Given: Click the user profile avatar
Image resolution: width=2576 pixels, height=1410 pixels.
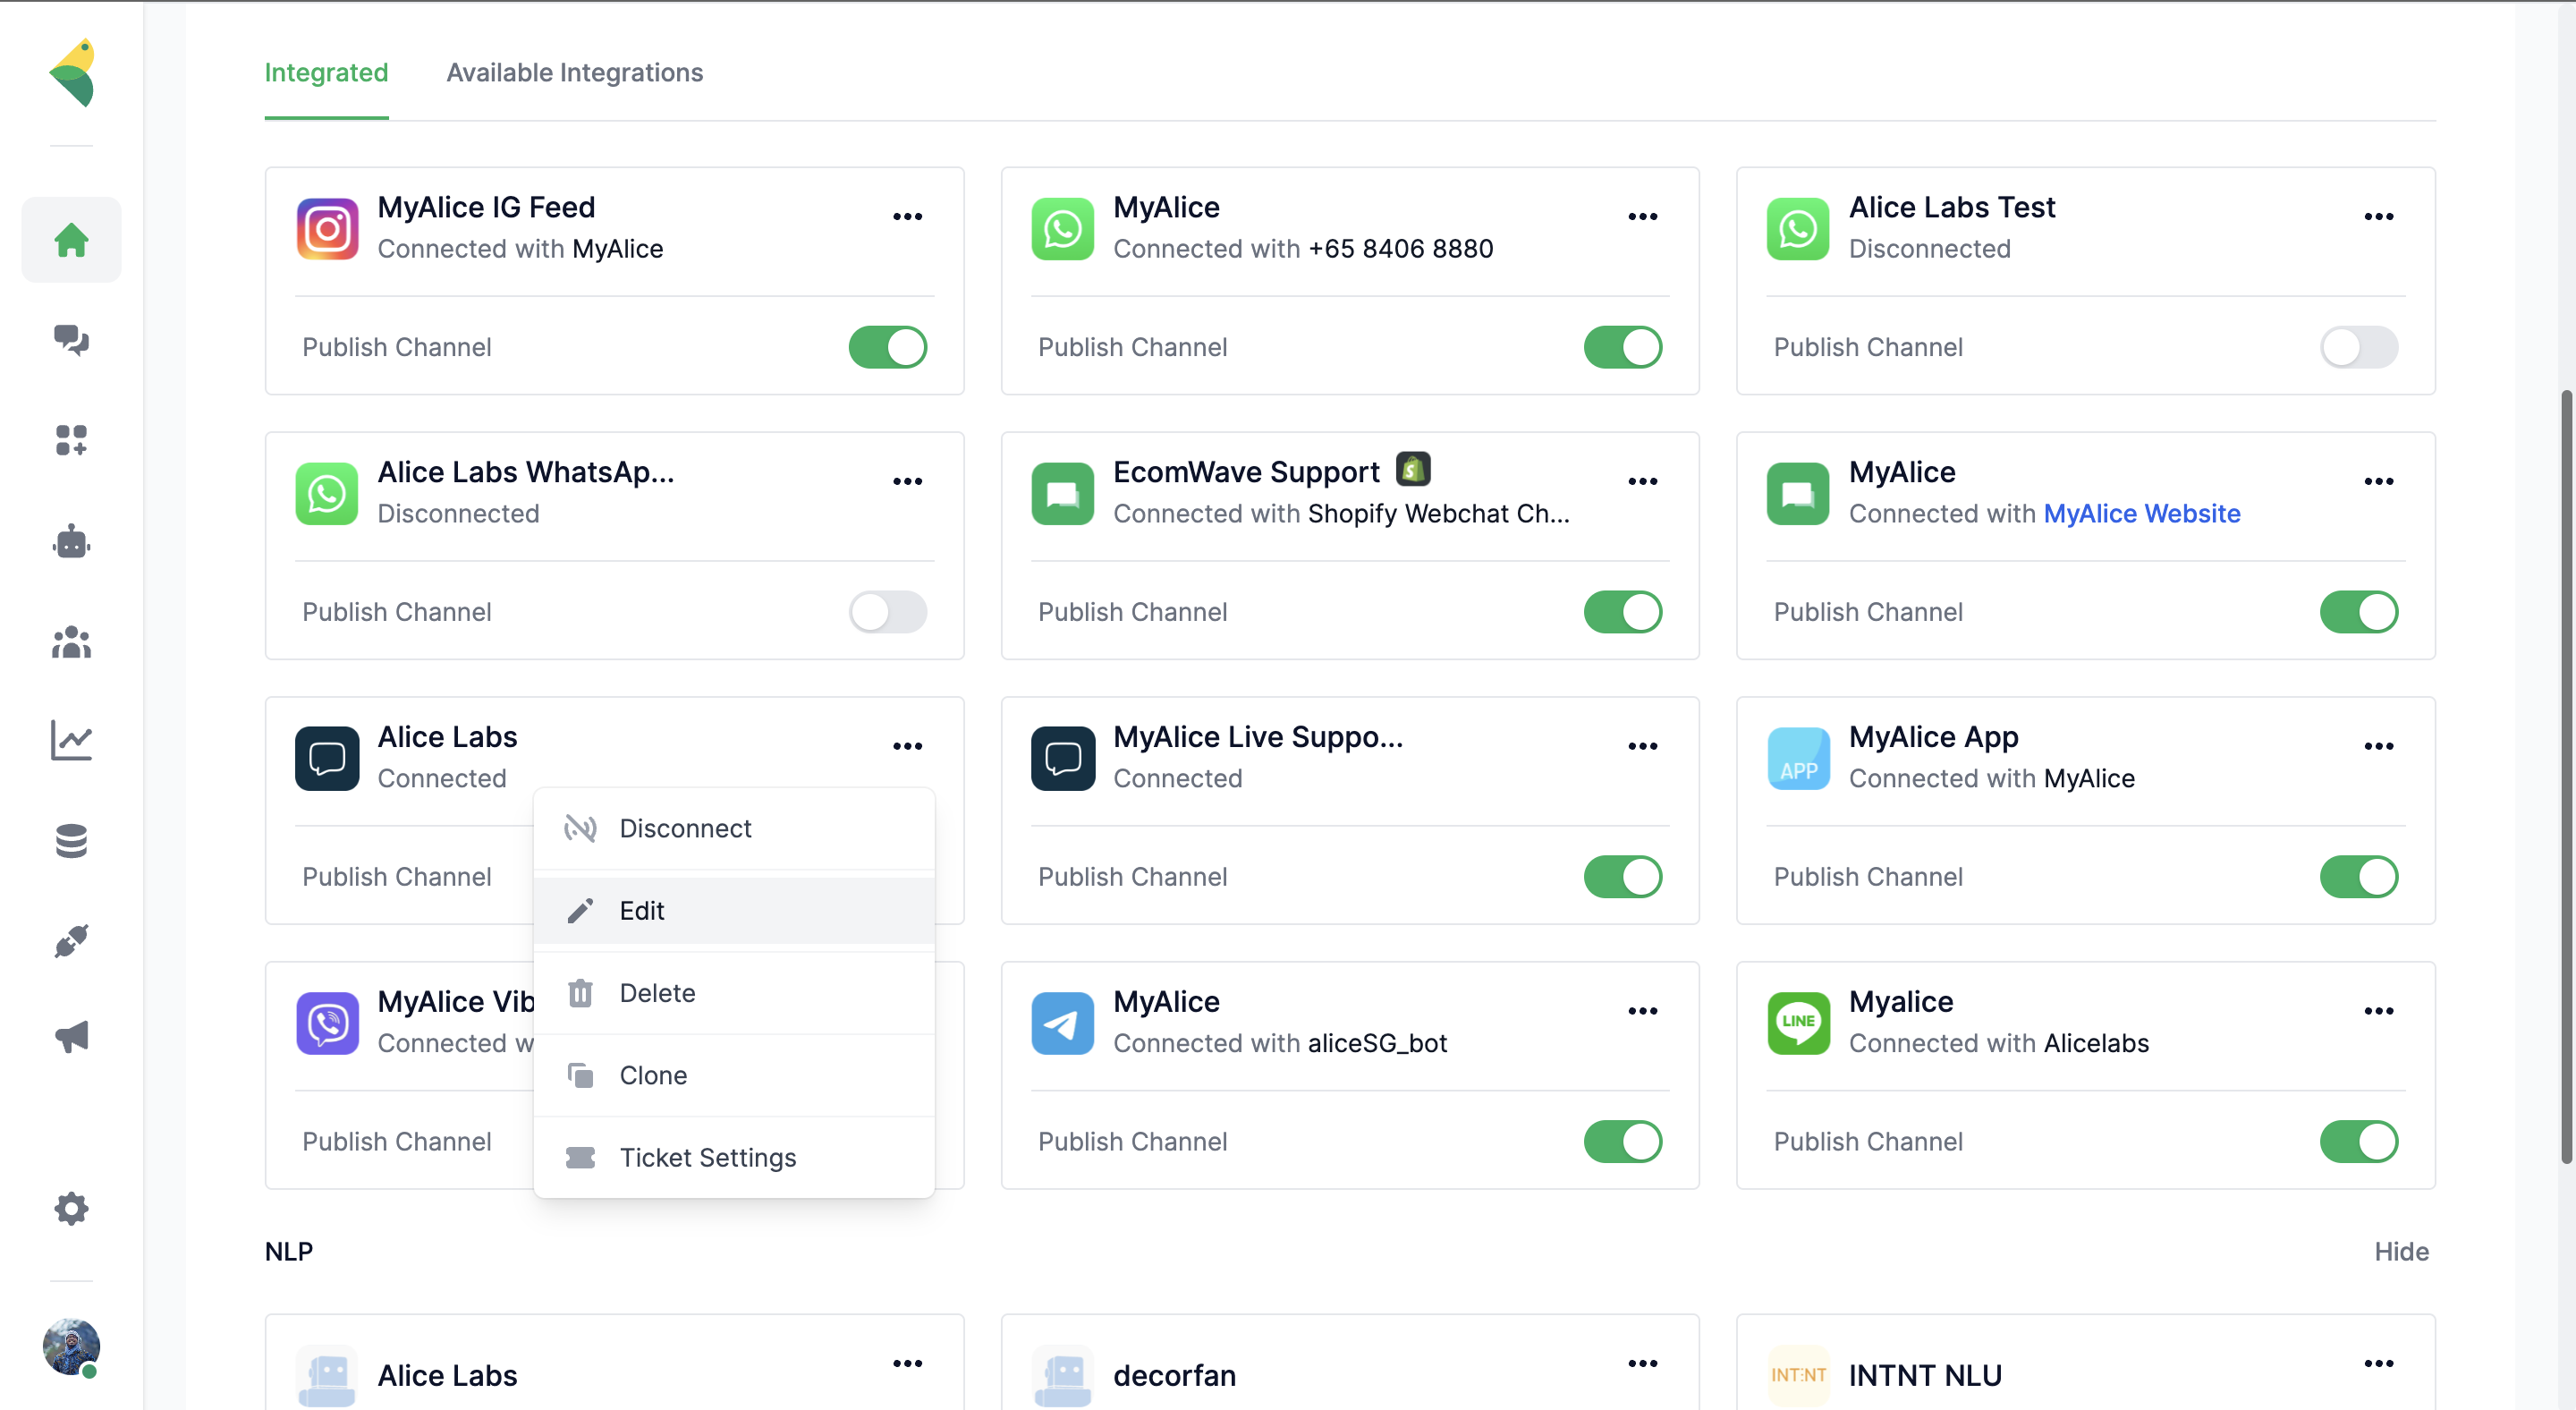Looking at the screenshot, I should [x=71, y=1347].
